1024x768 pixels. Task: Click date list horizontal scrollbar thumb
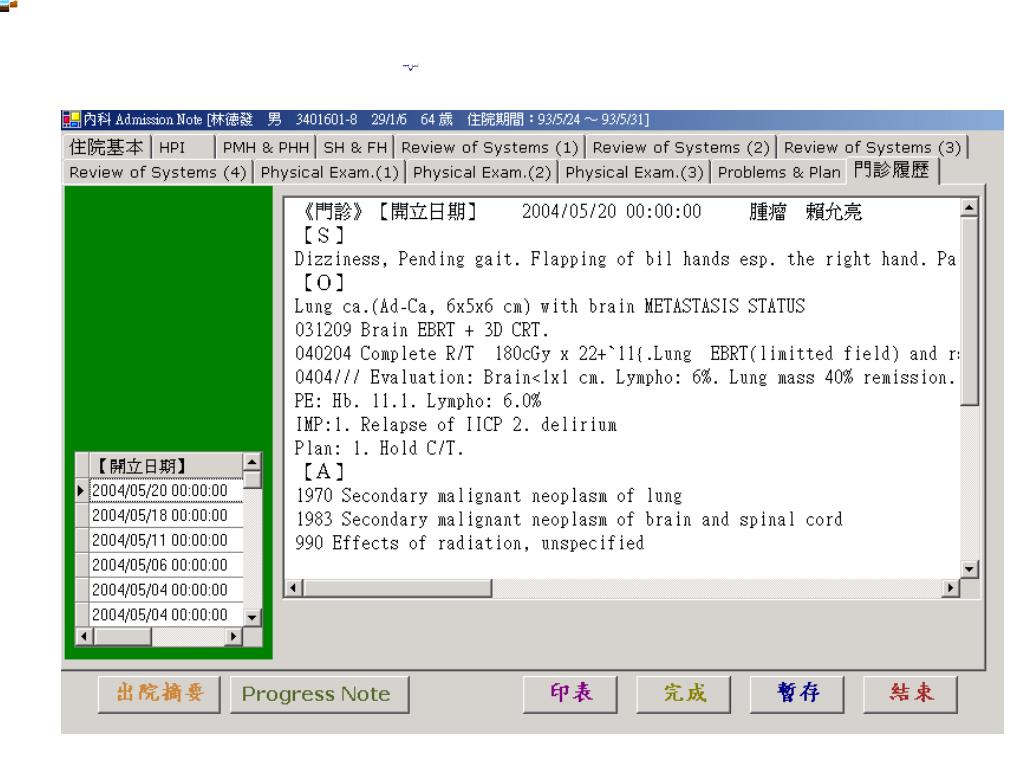(x=122, y=636)
